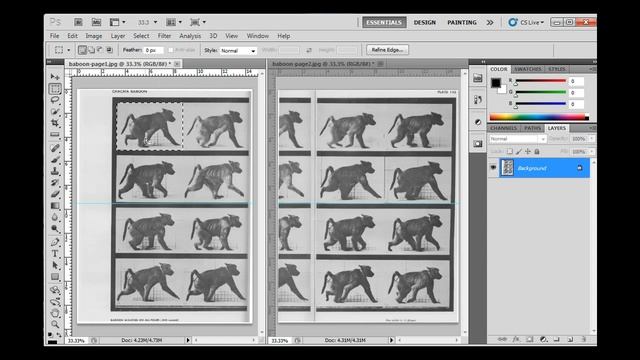Switch to the baboon-page2.jpg document tab
The height and width of the screenshot is (360, 640).
tap(323, 64)
